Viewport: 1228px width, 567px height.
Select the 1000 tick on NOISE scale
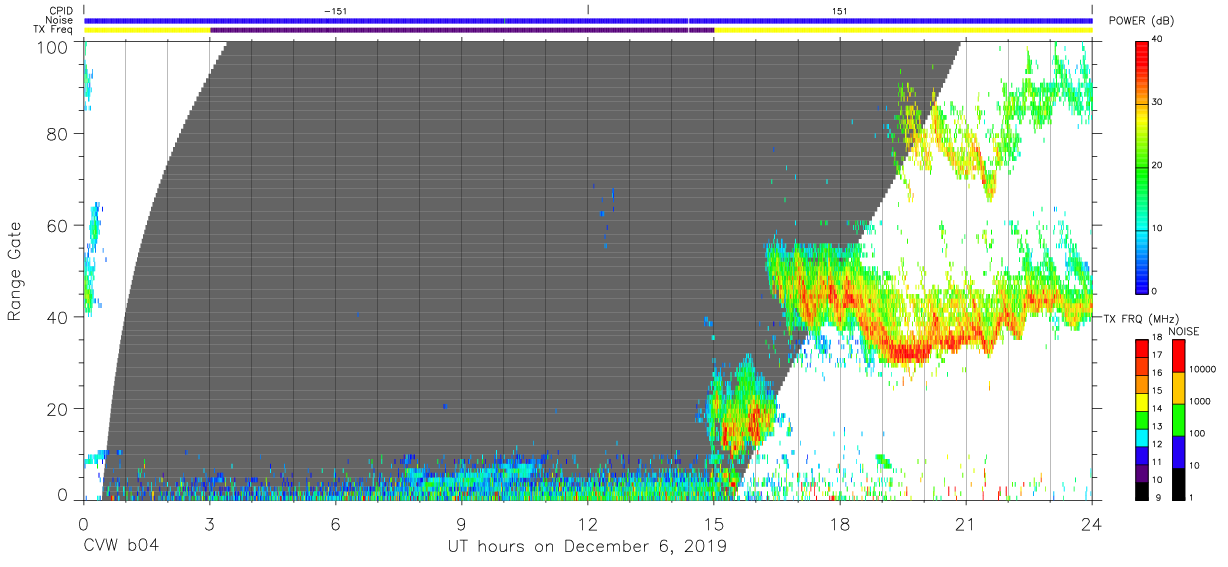click(x=1201, y=401)
